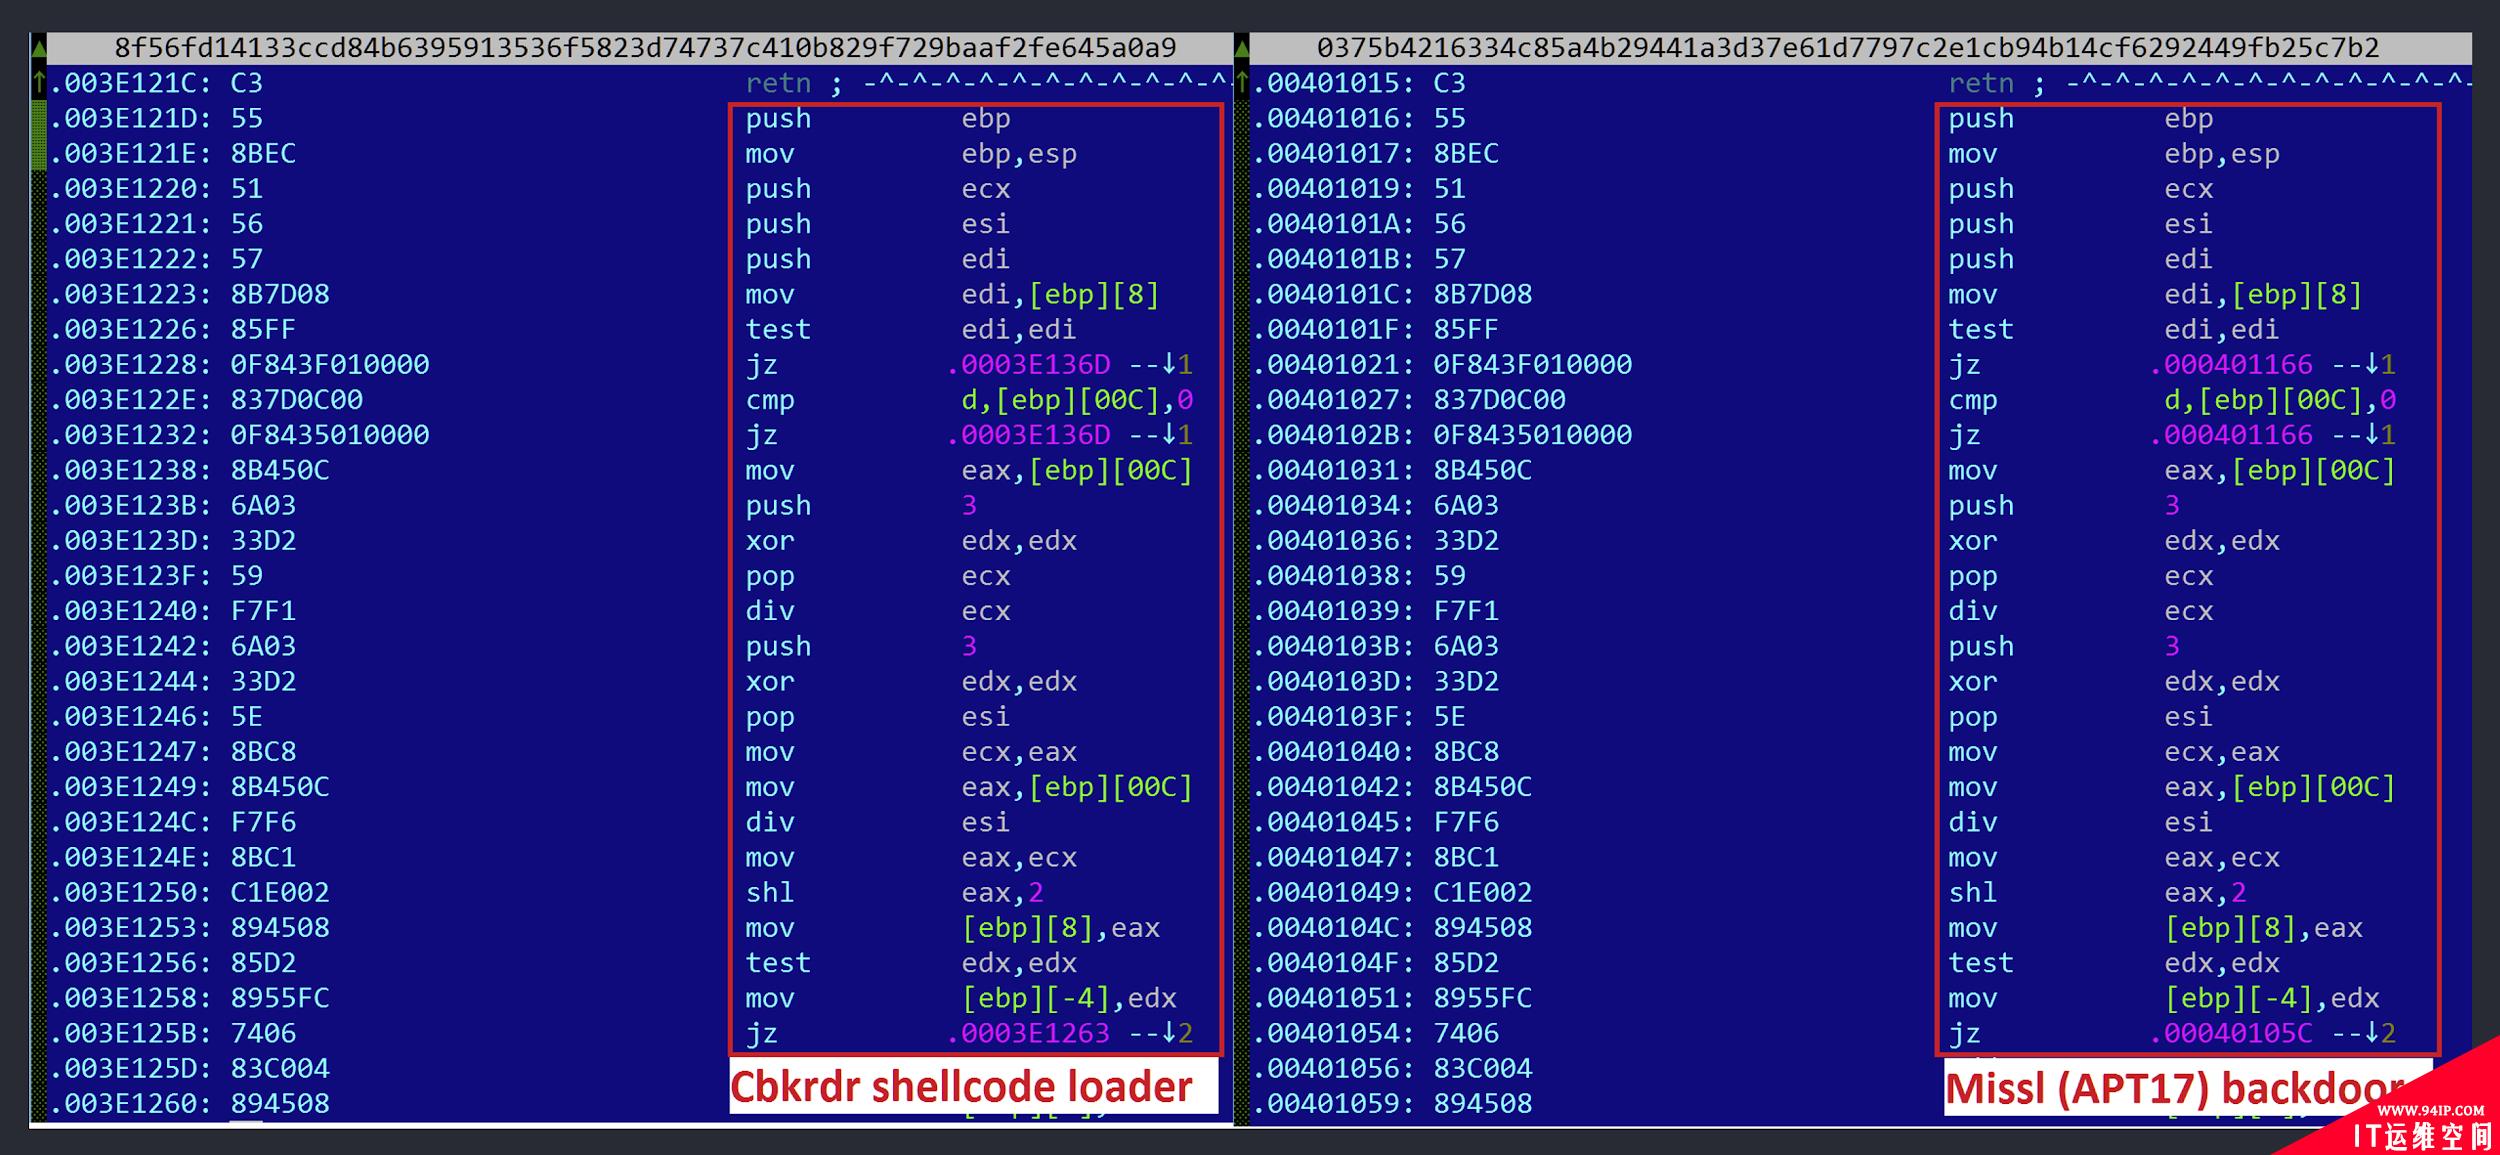
Task: Click operand edi,[ebp][8] on row .0040101C
Action: 2263,294
